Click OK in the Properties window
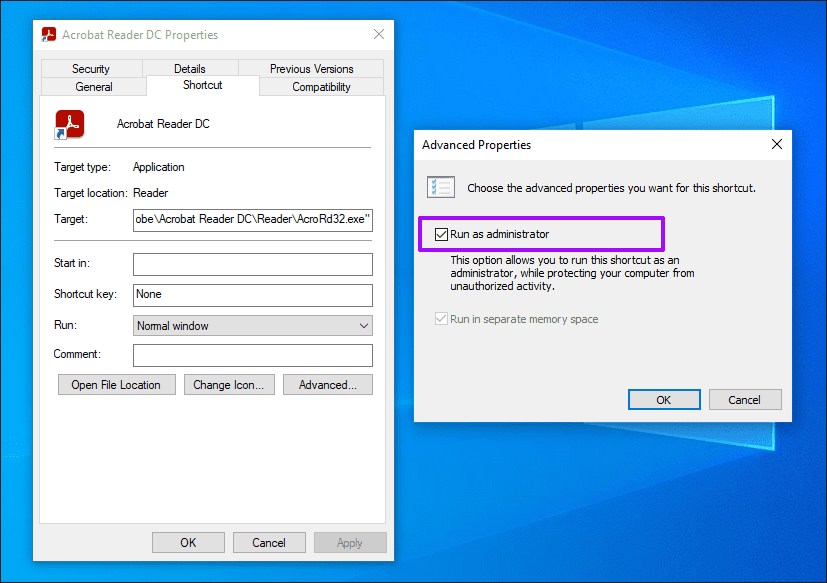The image size is (827, 583). [188, 543]
